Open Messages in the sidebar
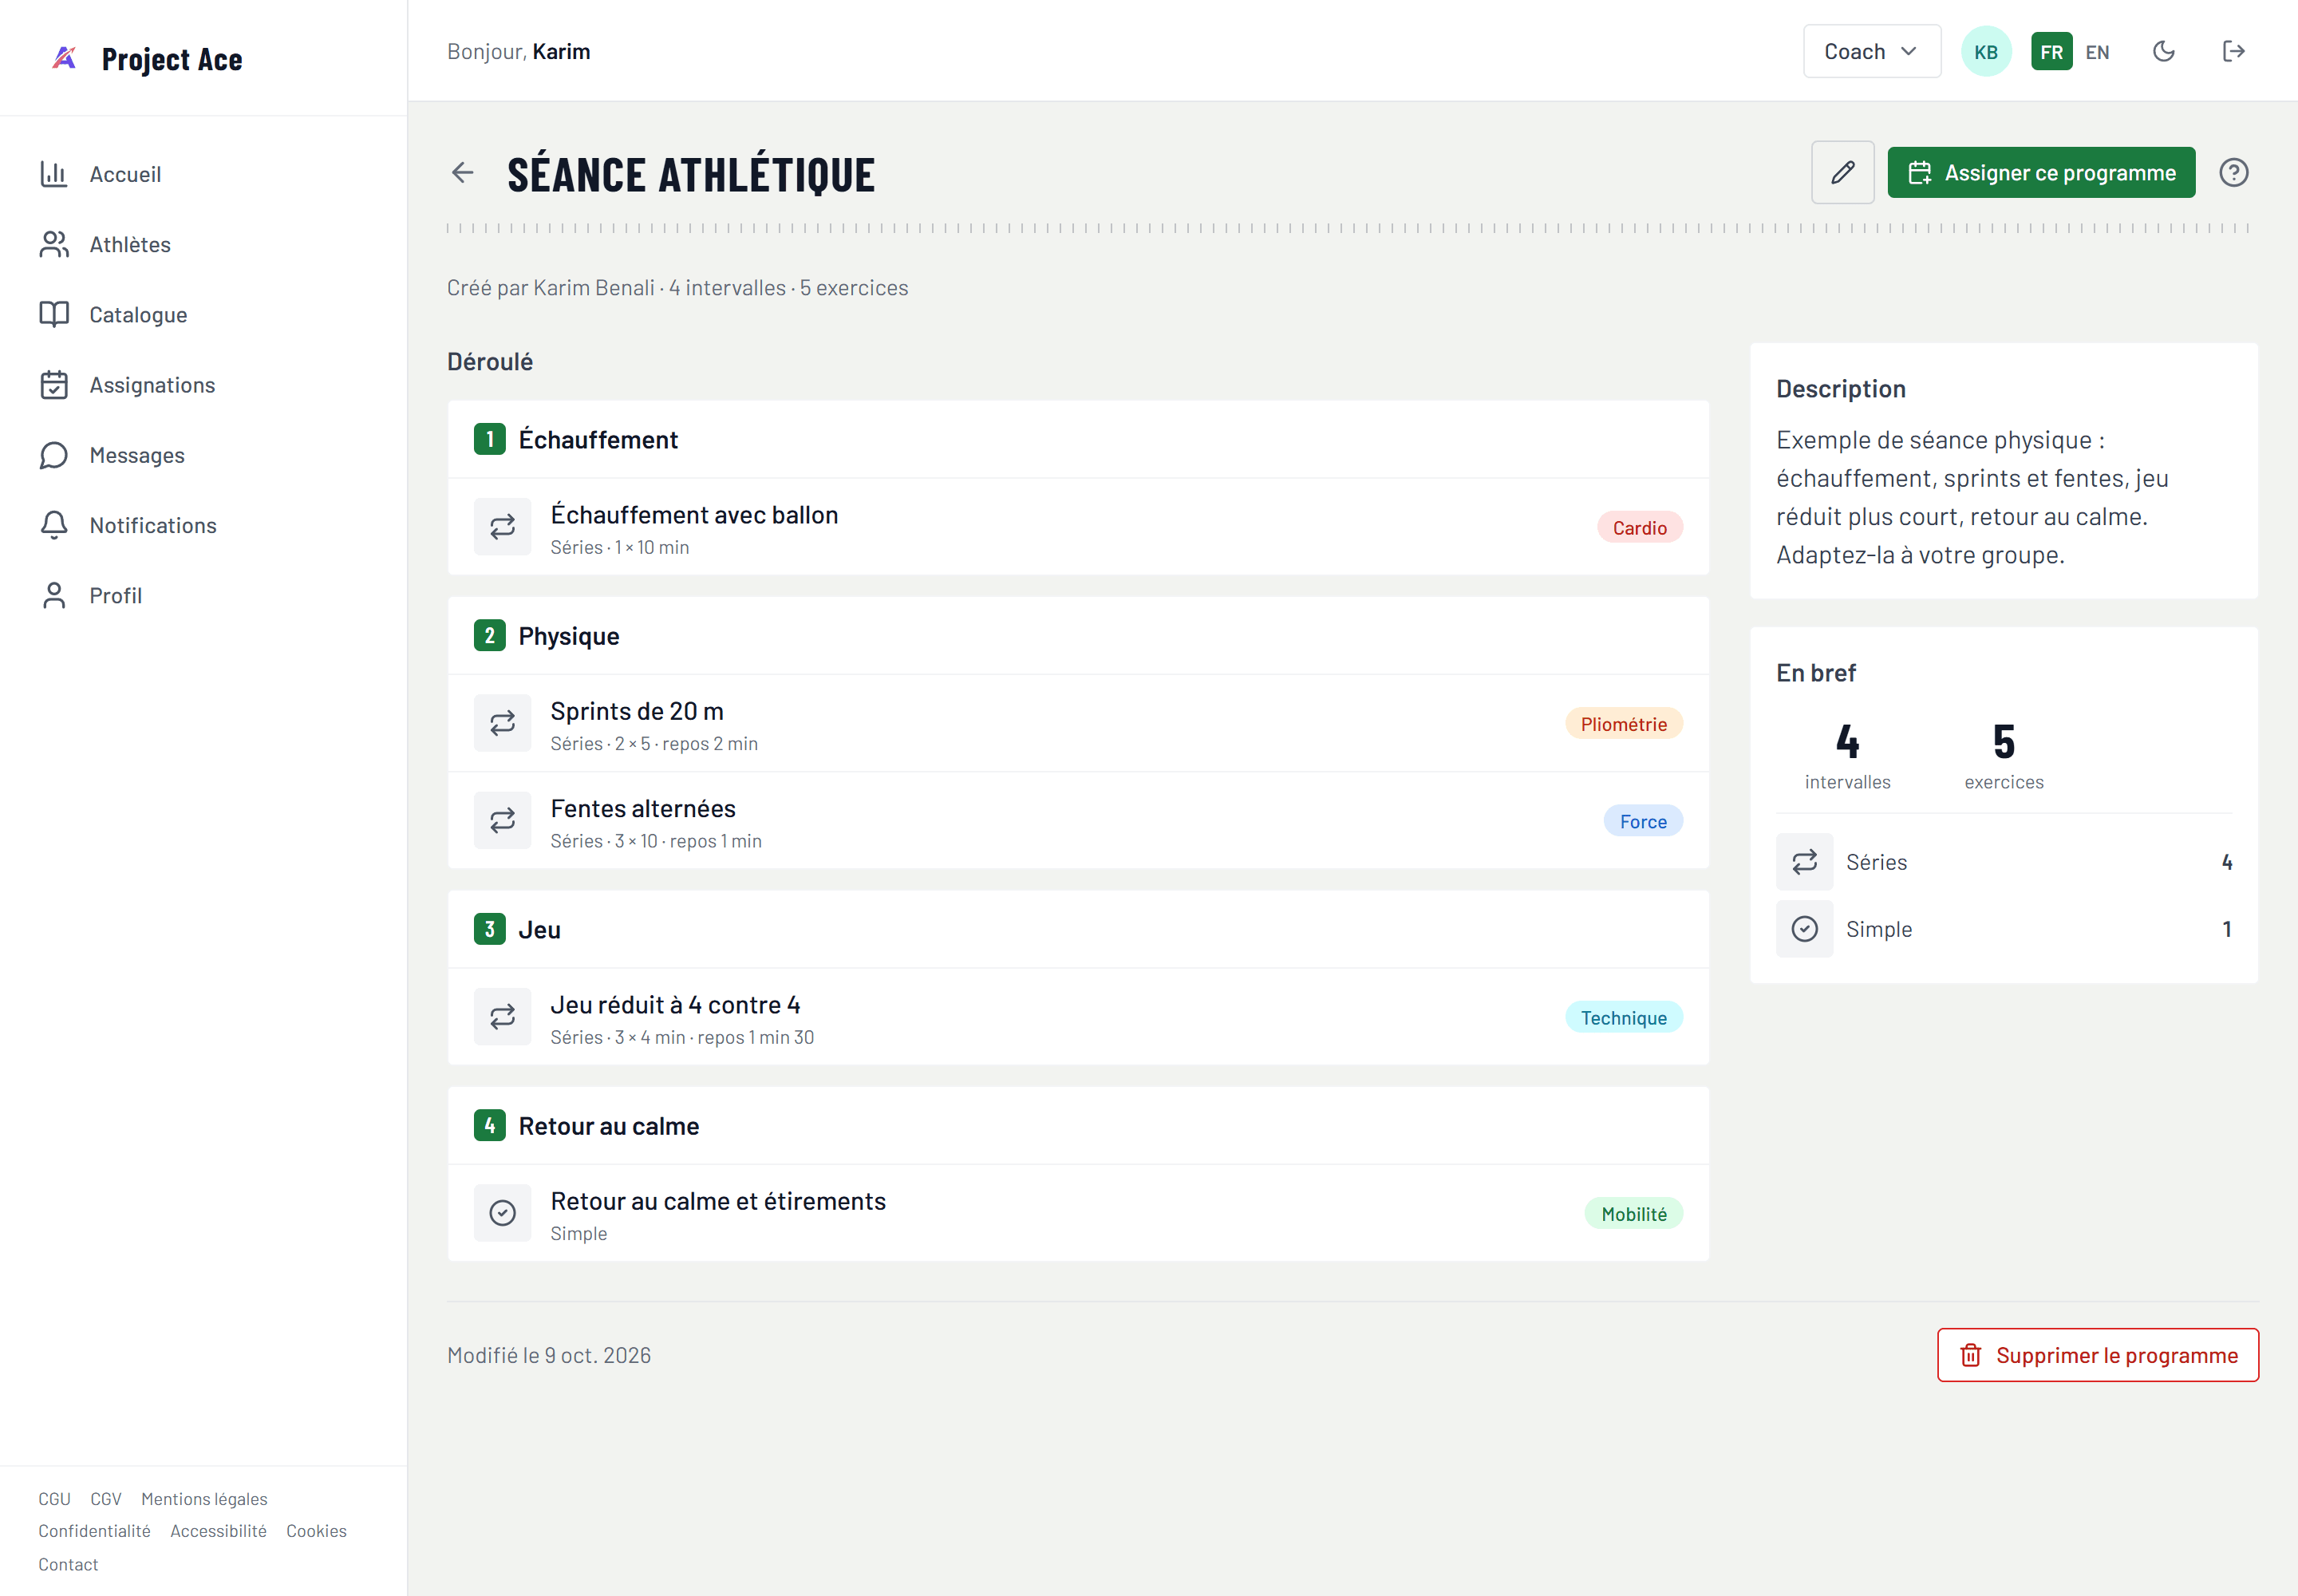 point(203,455)
